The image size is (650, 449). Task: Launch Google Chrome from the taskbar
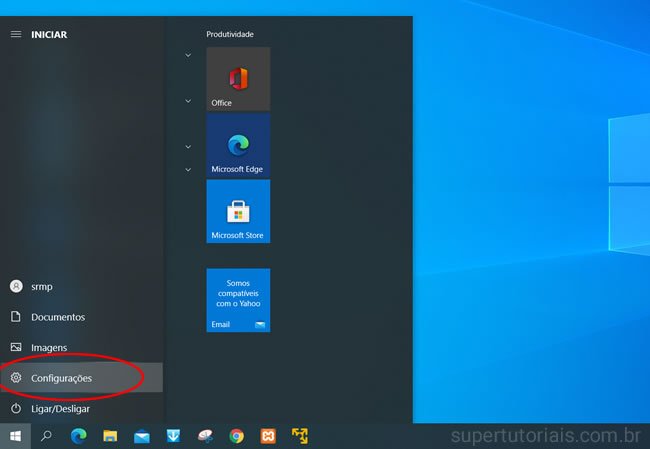[x=236, y=436]
